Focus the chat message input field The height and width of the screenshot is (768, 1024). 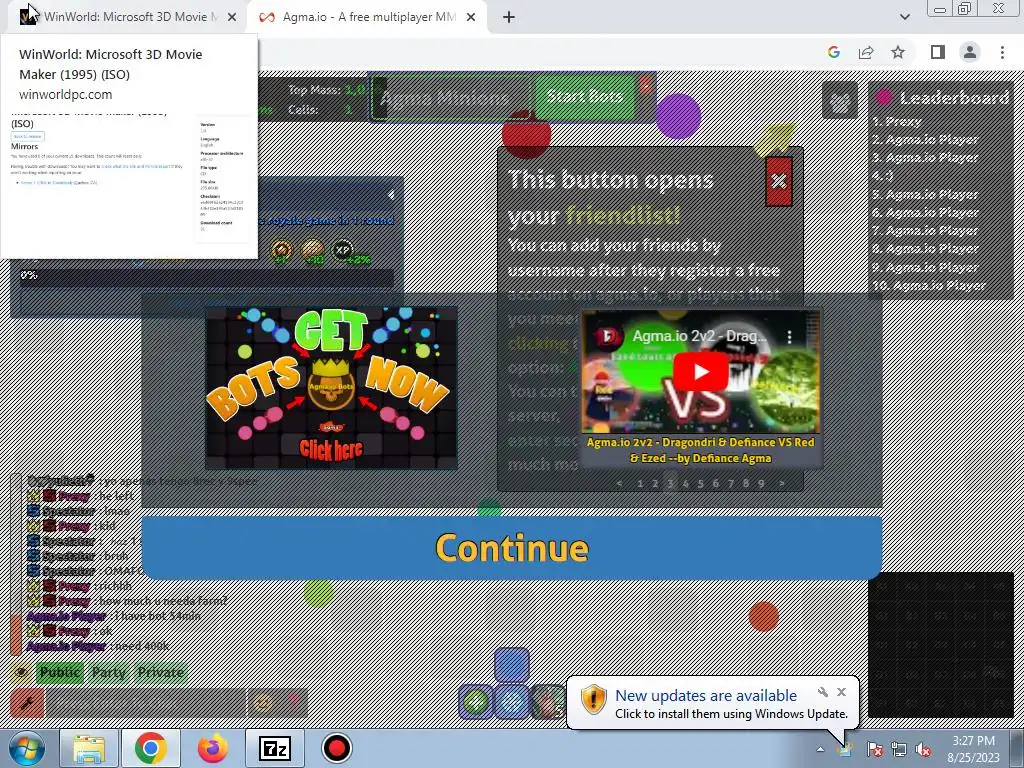tap(145, 703)
